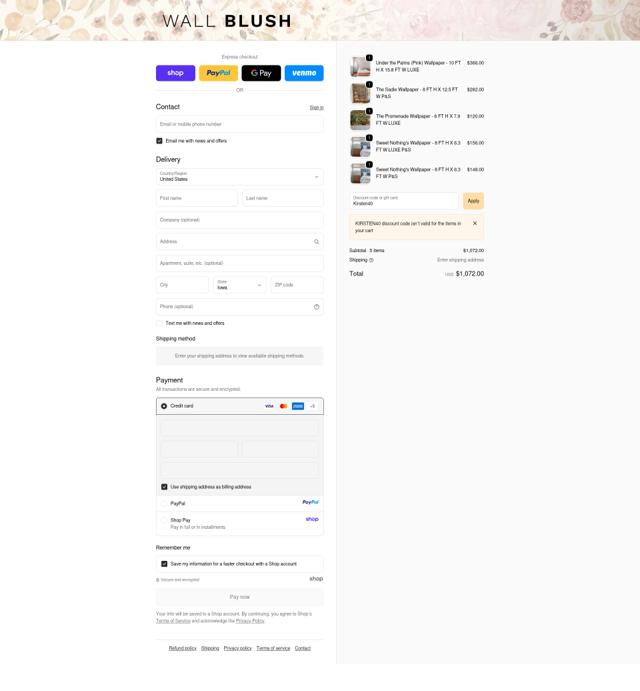
Task: Select Google Pay express checkout
Action: coord(261,73)
